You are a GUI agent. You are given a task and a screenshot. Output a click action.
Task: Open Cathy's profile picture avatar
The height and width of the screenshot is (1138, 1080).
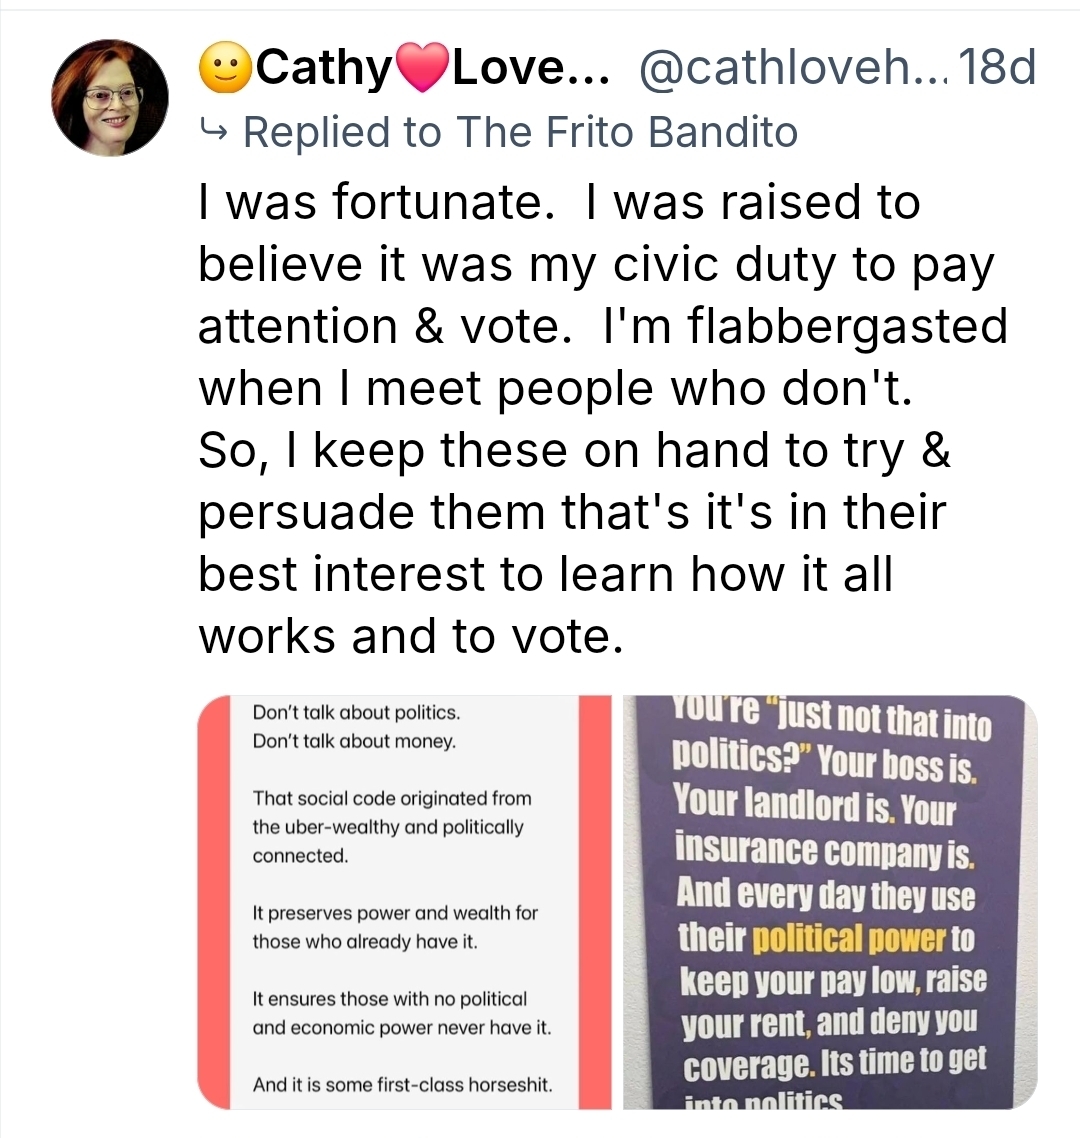pos(110,97)
